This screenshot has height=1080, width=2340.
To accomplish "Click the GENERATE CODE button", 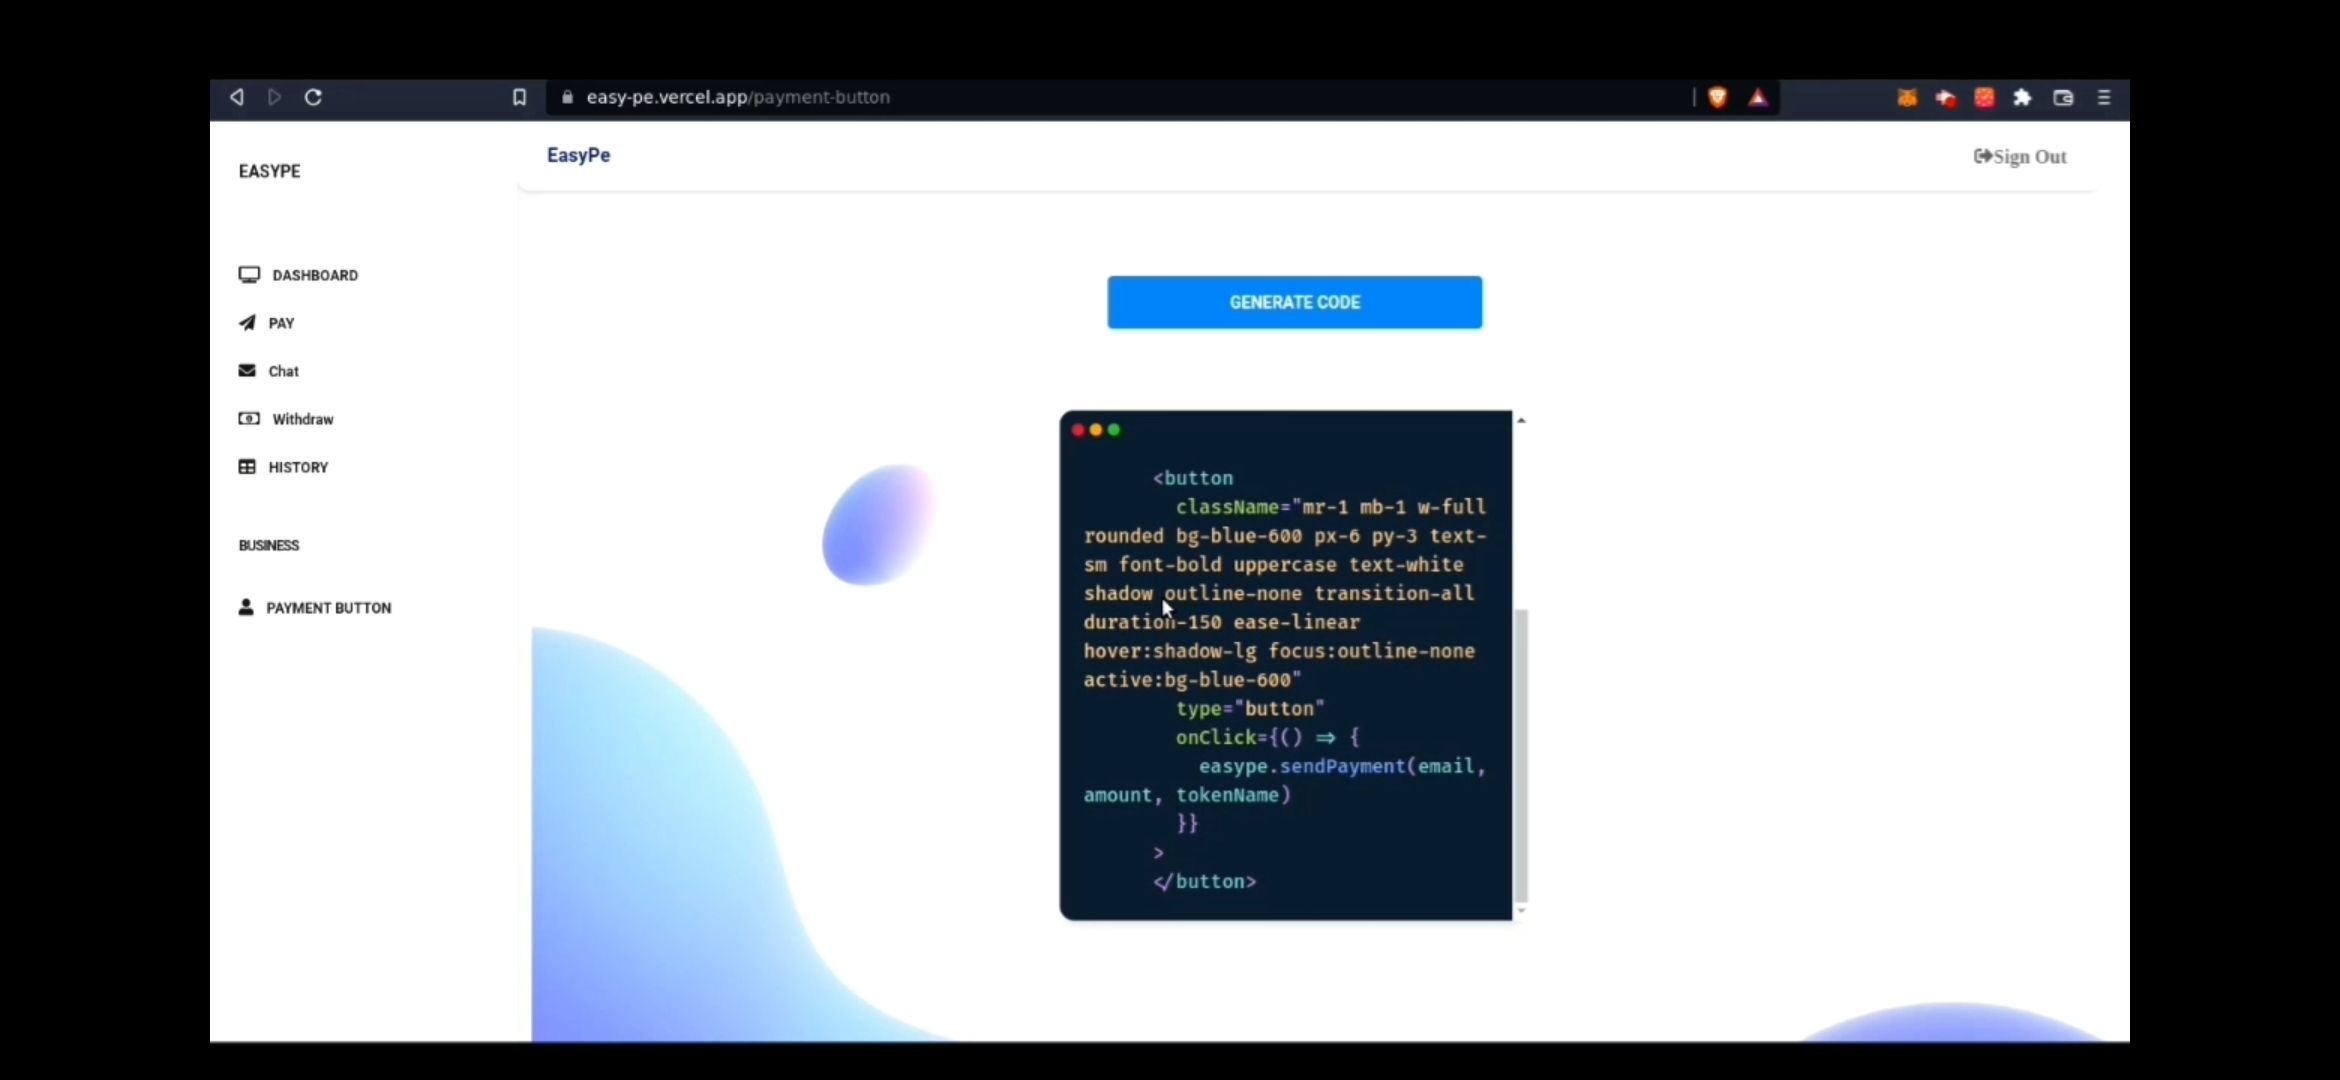I will pyautogui.click(x=1294, y=302).
